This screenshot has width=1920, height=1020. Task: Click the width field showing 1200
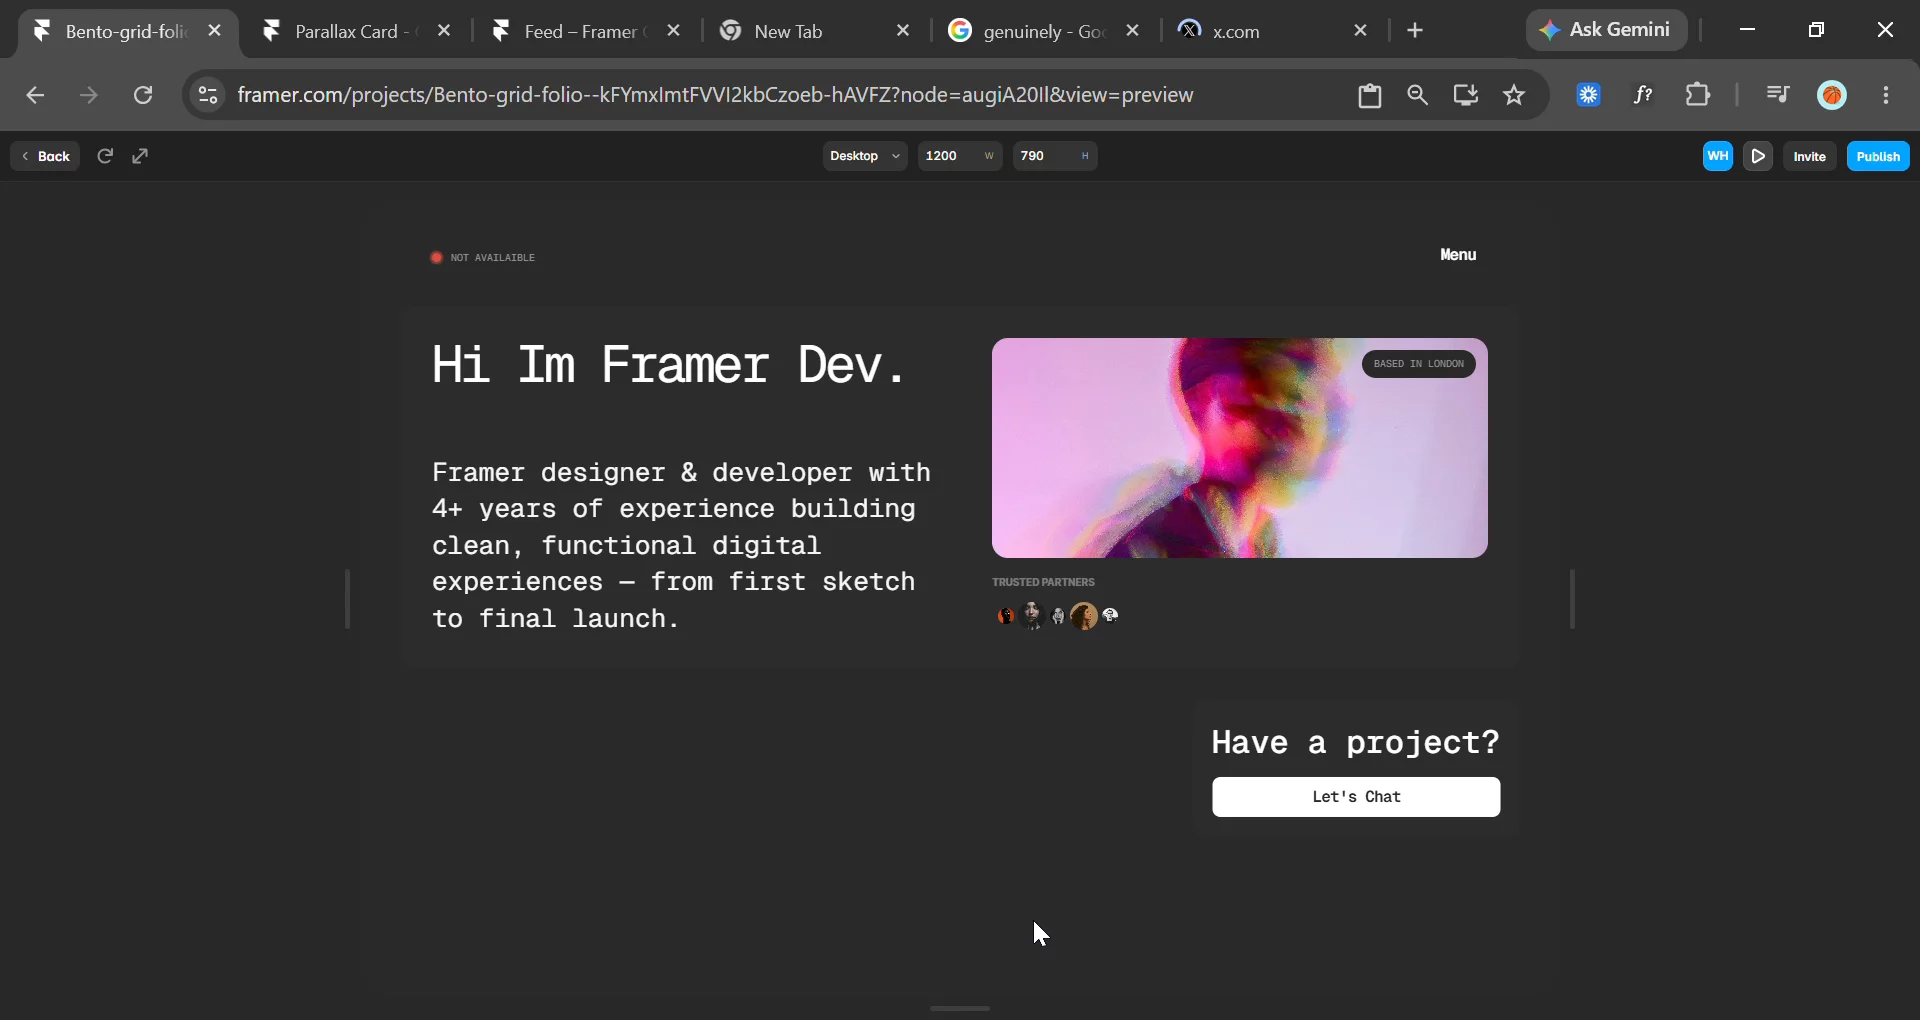pyautogui.click(x=960, y=156)
